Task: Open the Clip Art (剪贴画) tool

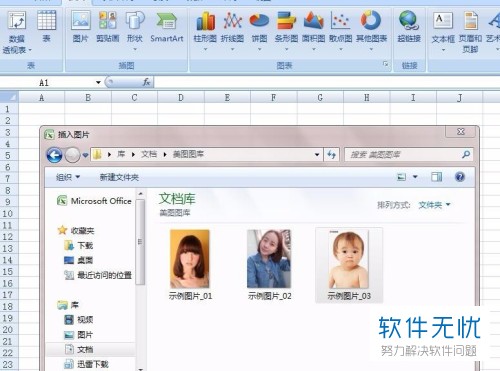Action: pyautogui.click(x=108, y=27)
